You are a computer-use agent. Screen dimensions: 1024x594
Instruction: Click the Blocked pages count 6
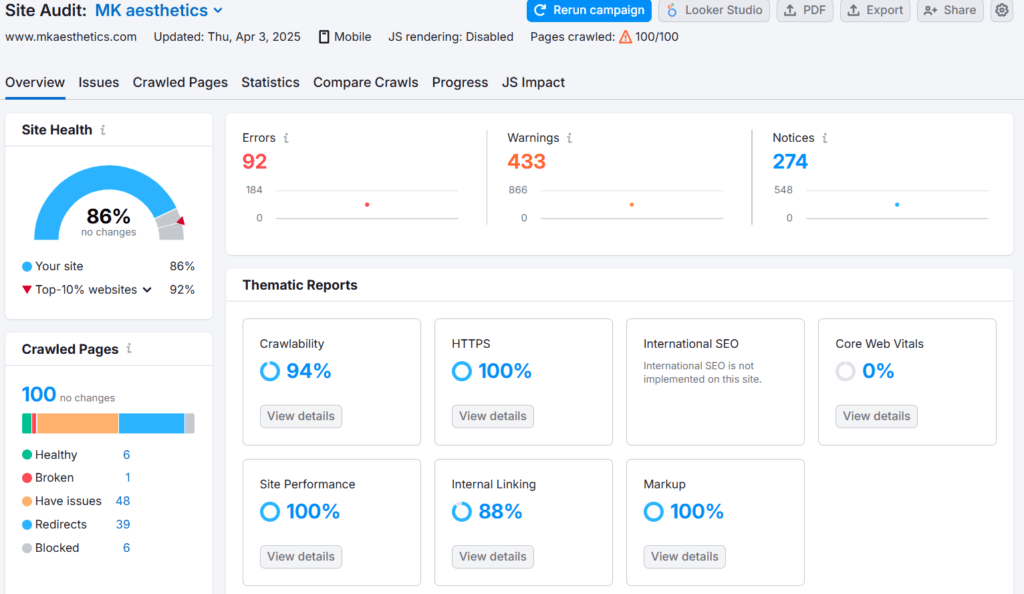click(x=126, y=548)
